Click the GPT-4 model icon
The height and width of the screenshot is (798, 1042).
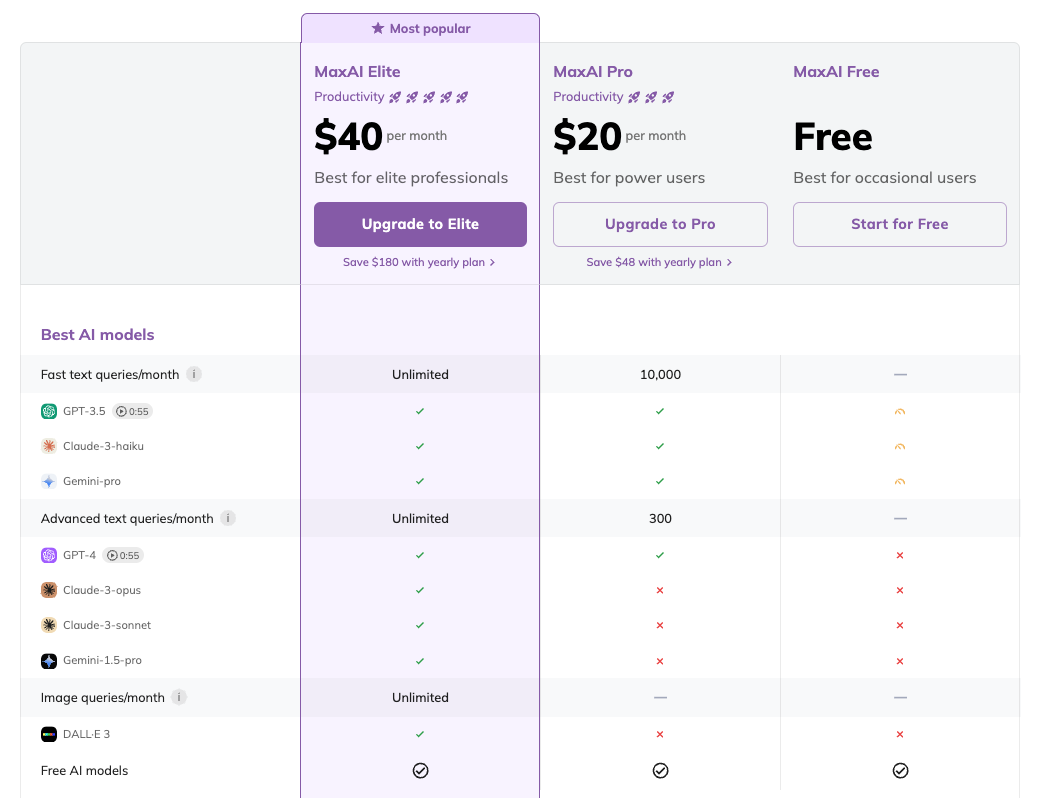pos(49,555)
